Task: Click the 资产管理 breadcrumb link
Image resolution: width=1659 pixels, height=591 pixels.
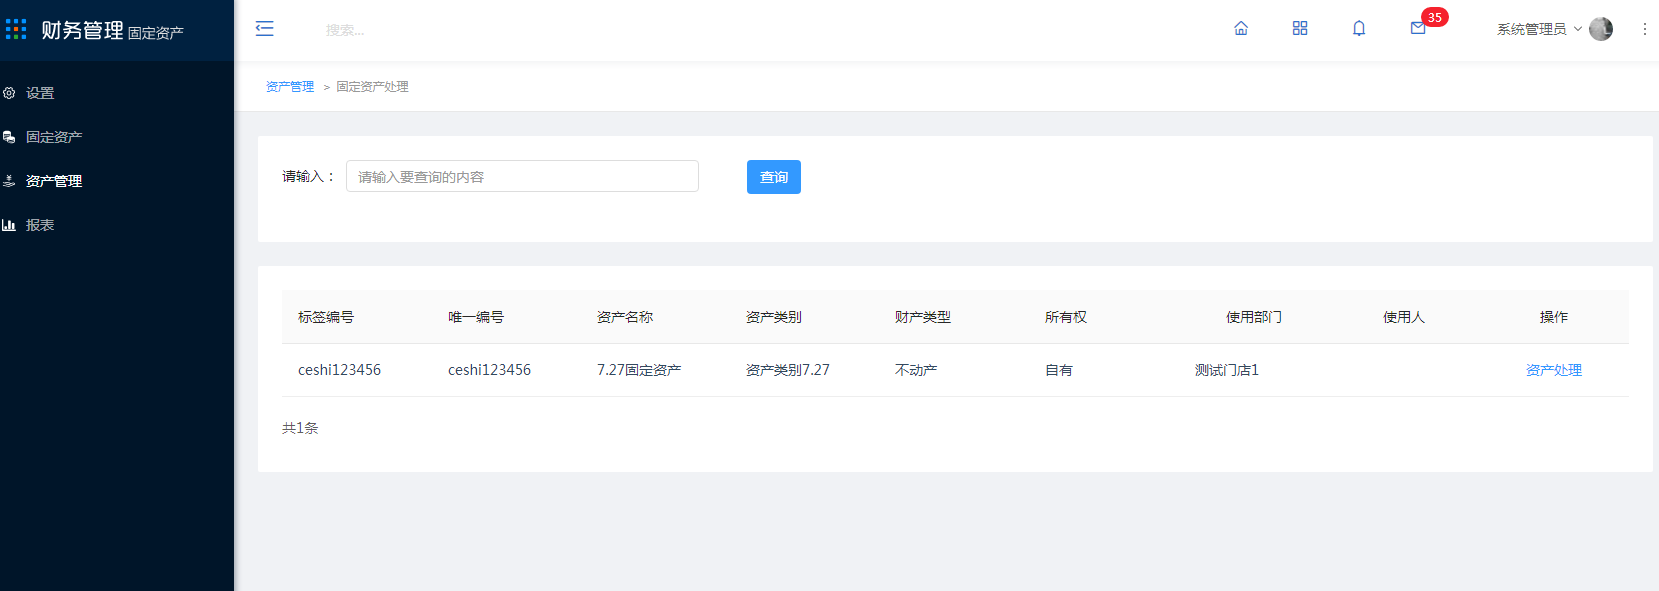Action: pos(290,87)
